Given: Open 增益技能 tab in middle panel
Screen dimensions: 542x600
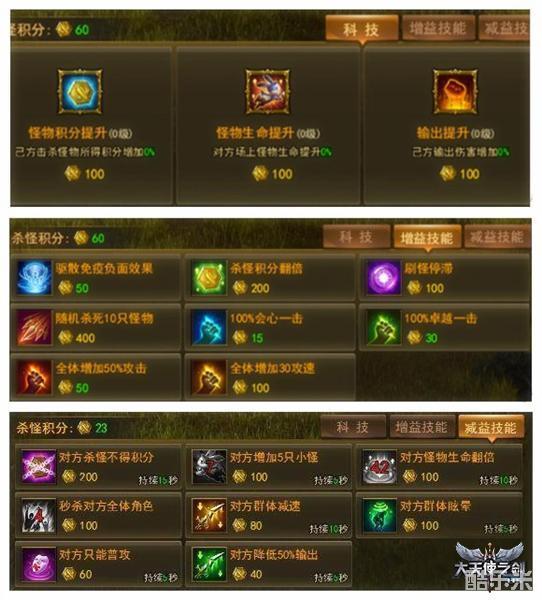Looking at the screenshot, I should click(x=428, y=238).
